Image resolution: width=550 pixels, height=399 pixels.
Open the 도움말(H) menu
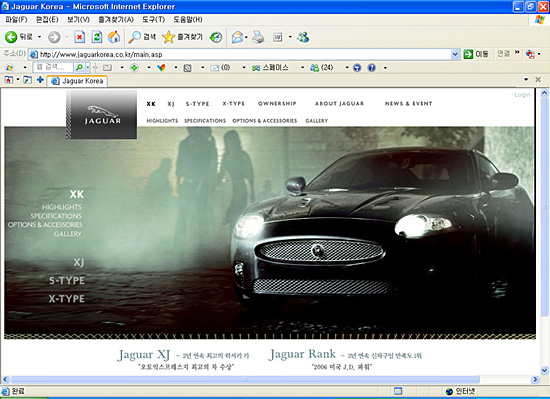coord(188,19)
